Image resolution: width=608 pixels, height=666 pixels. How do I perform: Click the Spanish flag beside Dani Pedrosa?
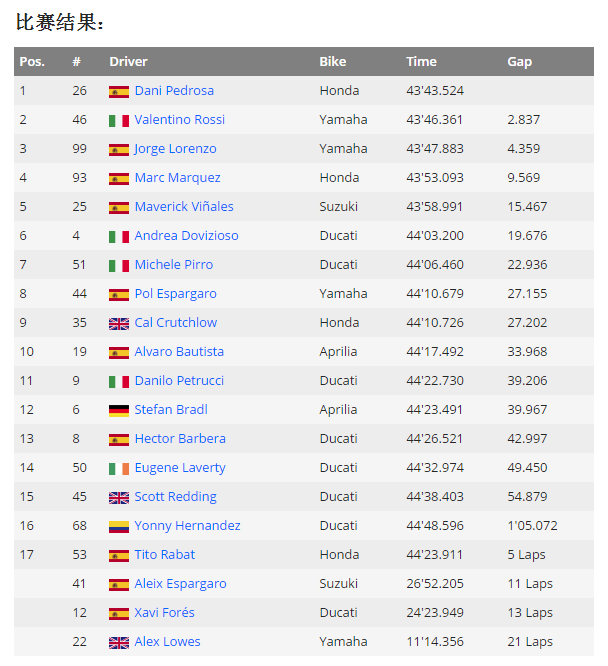click(x=119, y=91)
